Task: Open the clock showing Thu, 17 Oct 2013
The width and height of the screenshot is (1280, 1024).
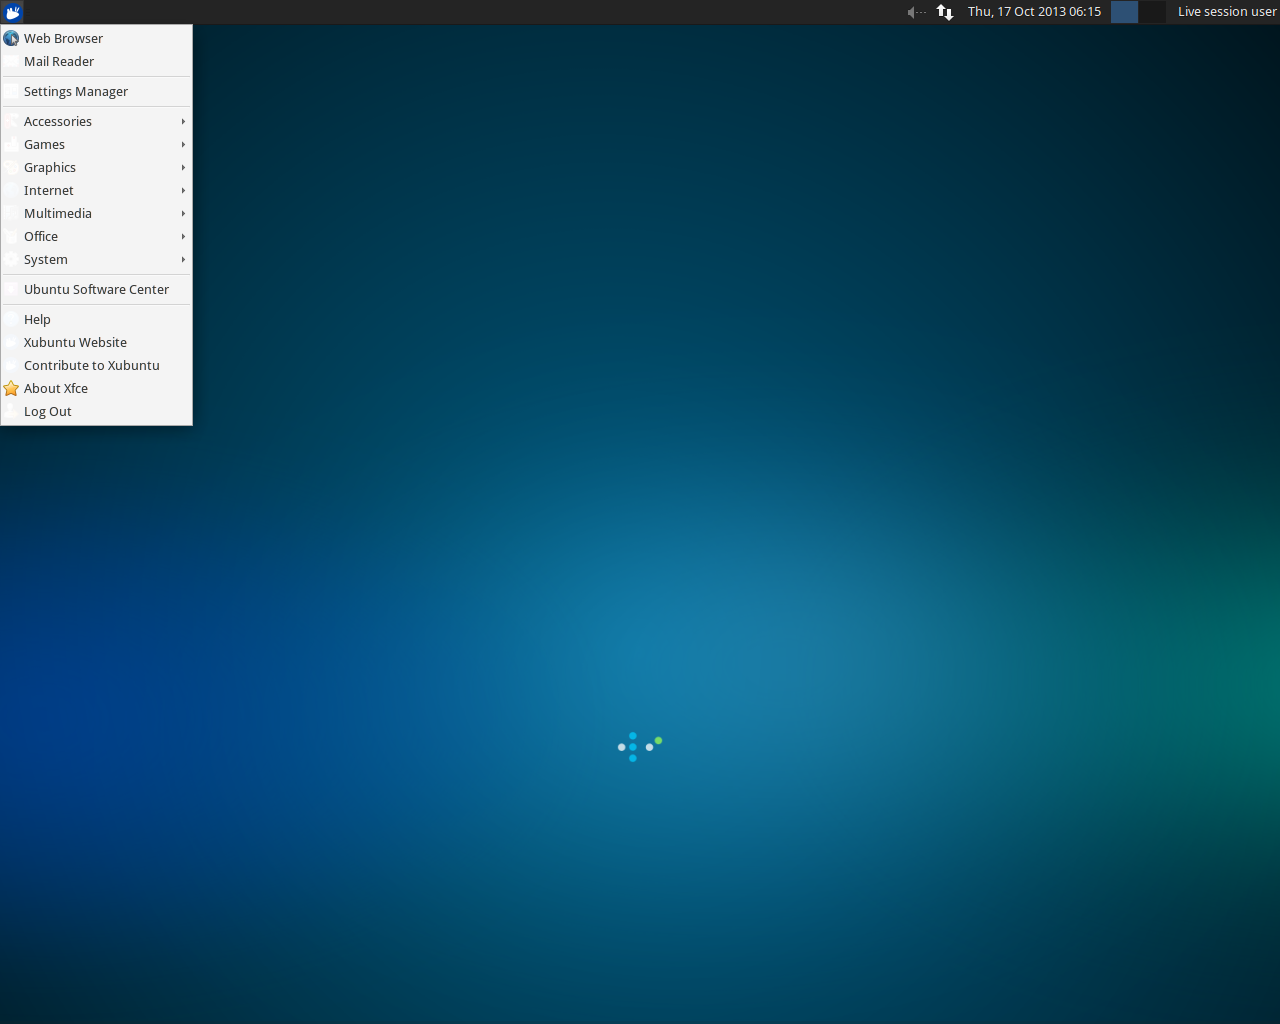Action: coord(1034,12)
